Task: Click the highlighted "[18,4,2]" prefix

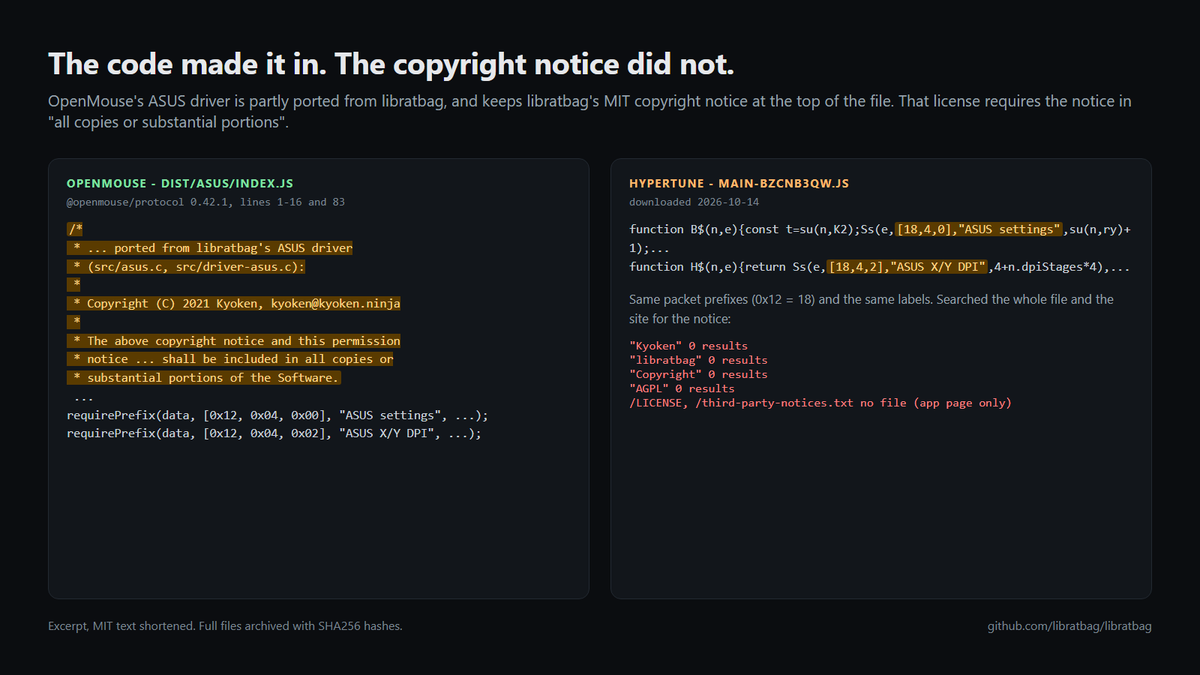Action: pyautogui.click(x=856, y=266)
